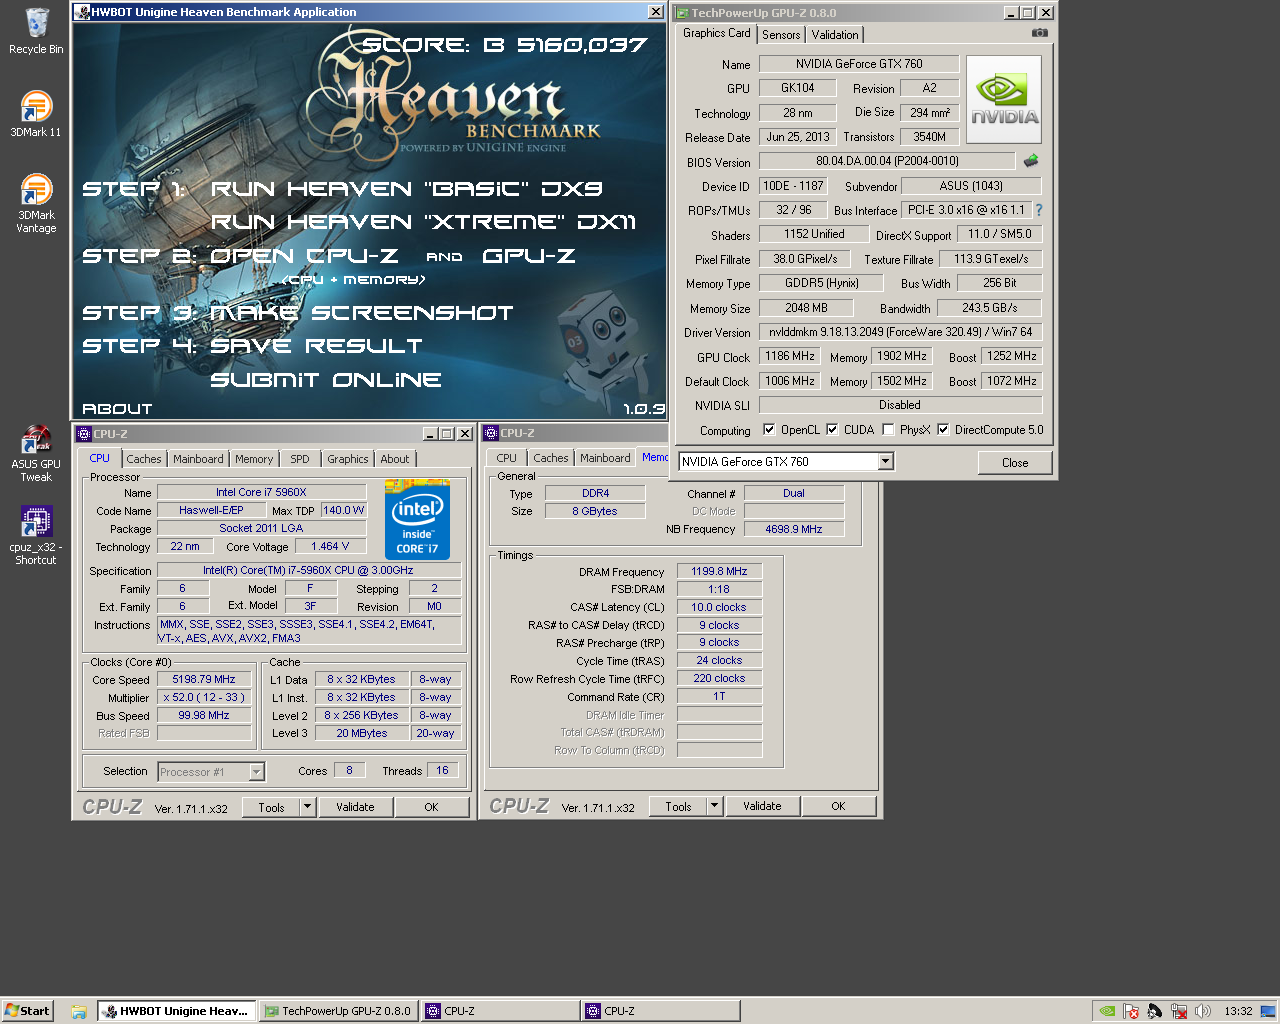
Task: Click OK button in left CPU-Z
Action: click(x=431, y=807)
